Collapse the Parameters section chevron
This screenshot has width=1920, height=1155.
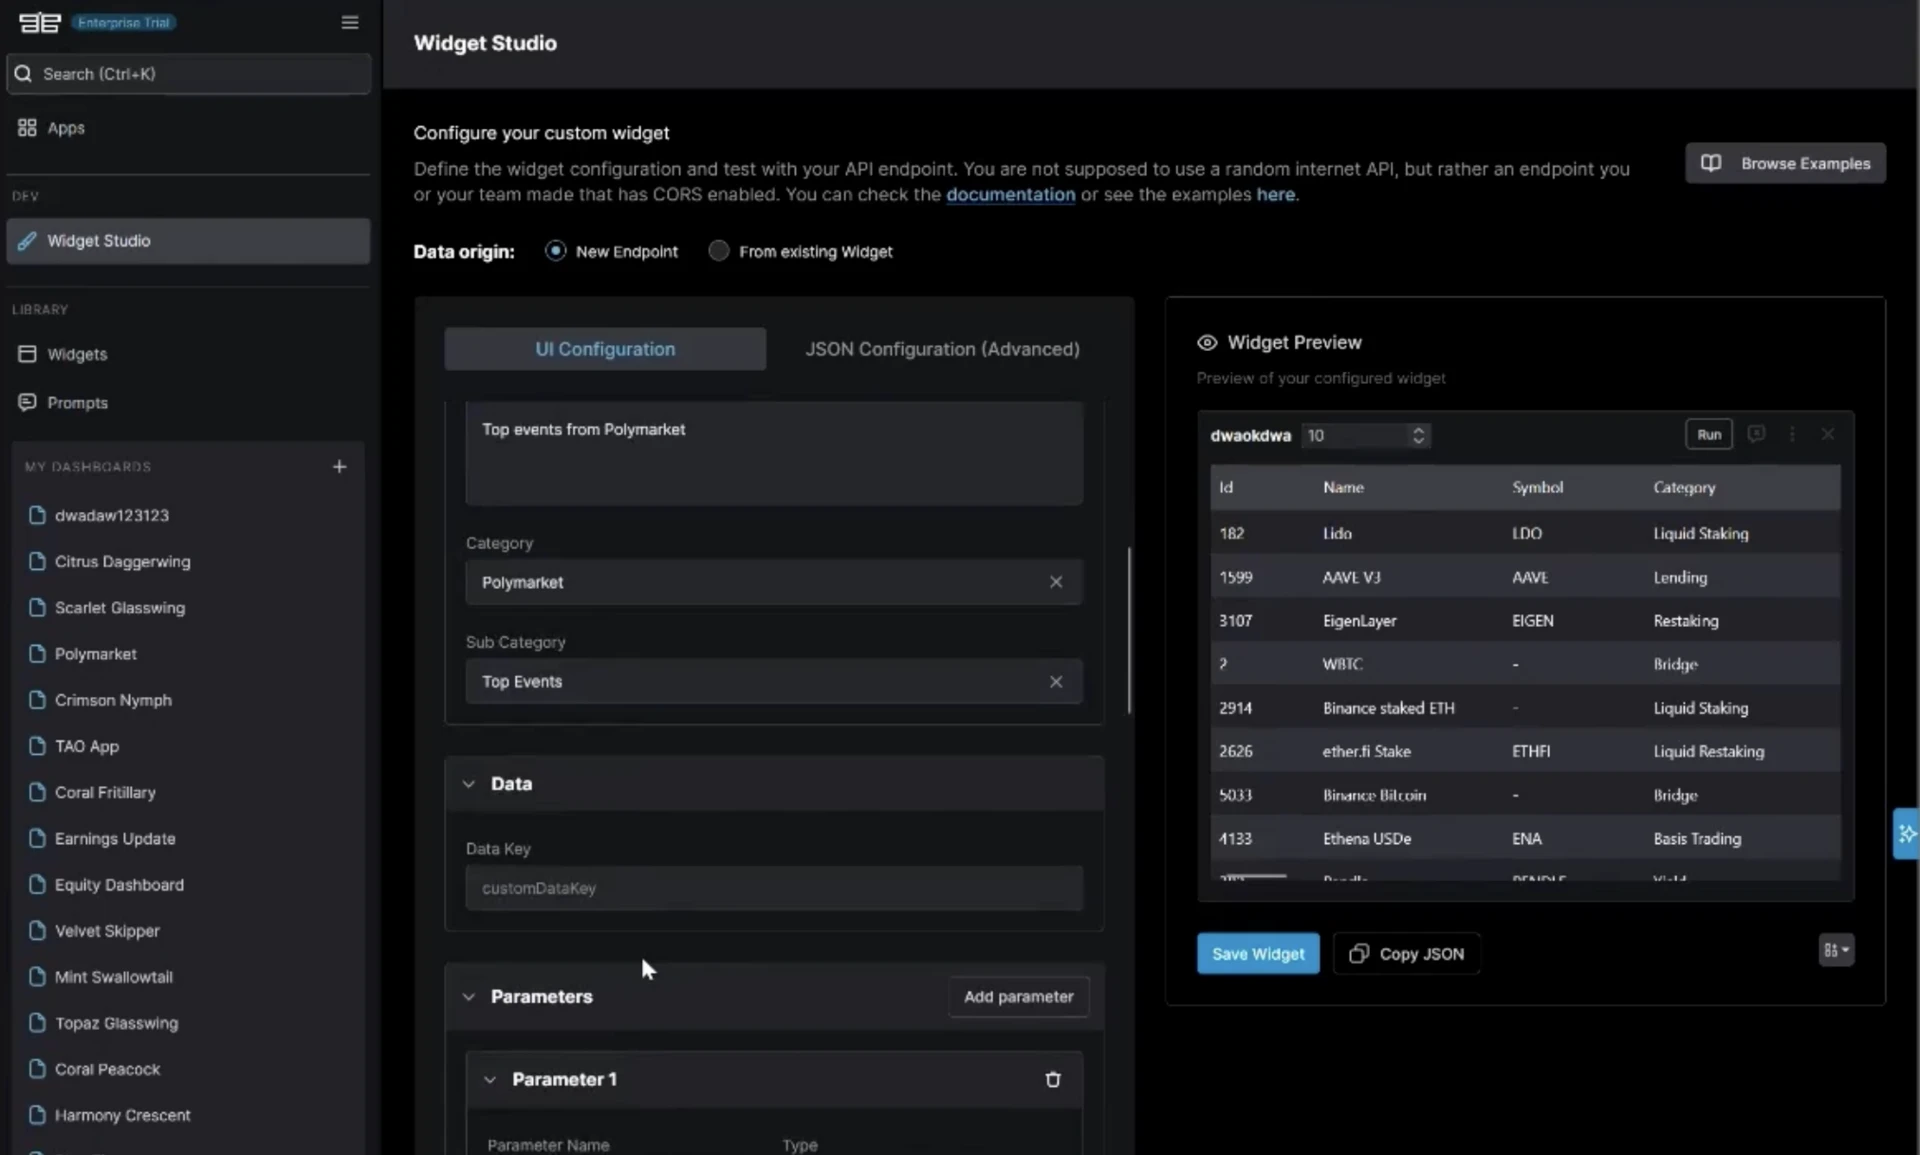click(x=469, y=997)
